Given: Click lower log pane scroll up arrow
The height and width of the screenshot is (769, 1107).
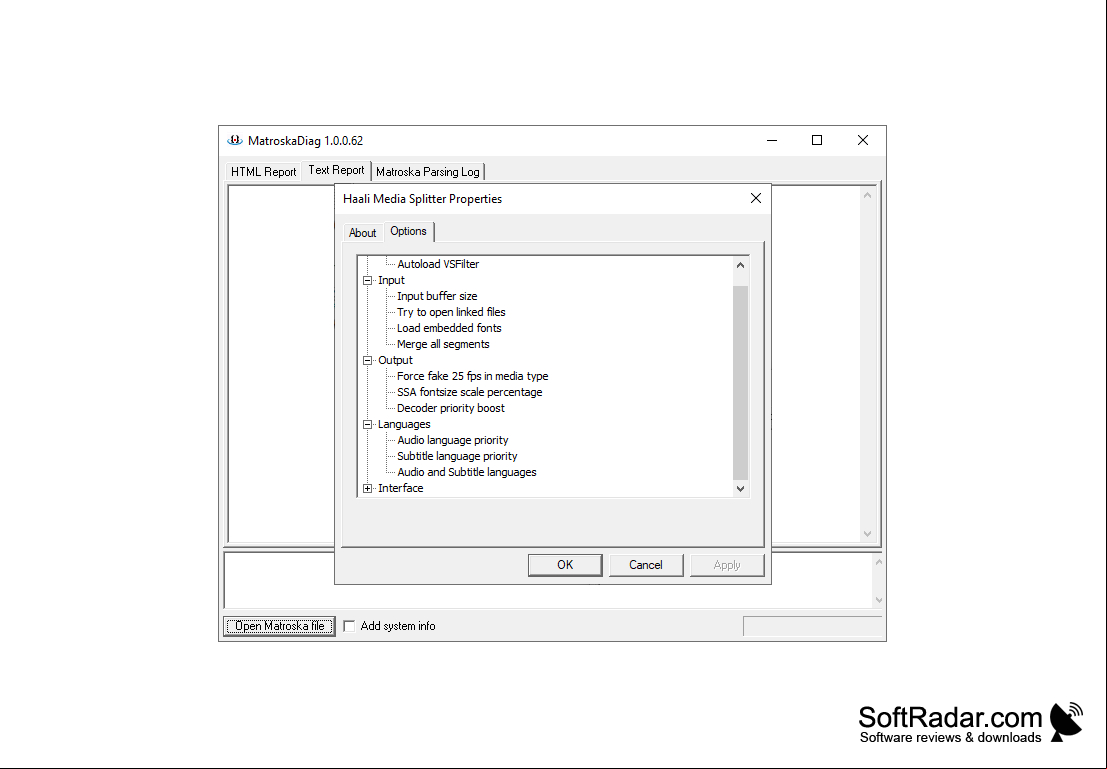Looking at the screenshot, I should [878, 563].
